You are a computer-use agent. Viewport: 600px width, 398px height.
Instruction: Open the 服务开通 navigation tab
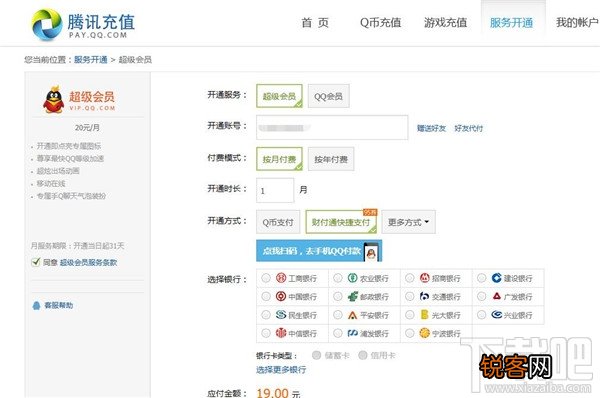coord(512,23)
